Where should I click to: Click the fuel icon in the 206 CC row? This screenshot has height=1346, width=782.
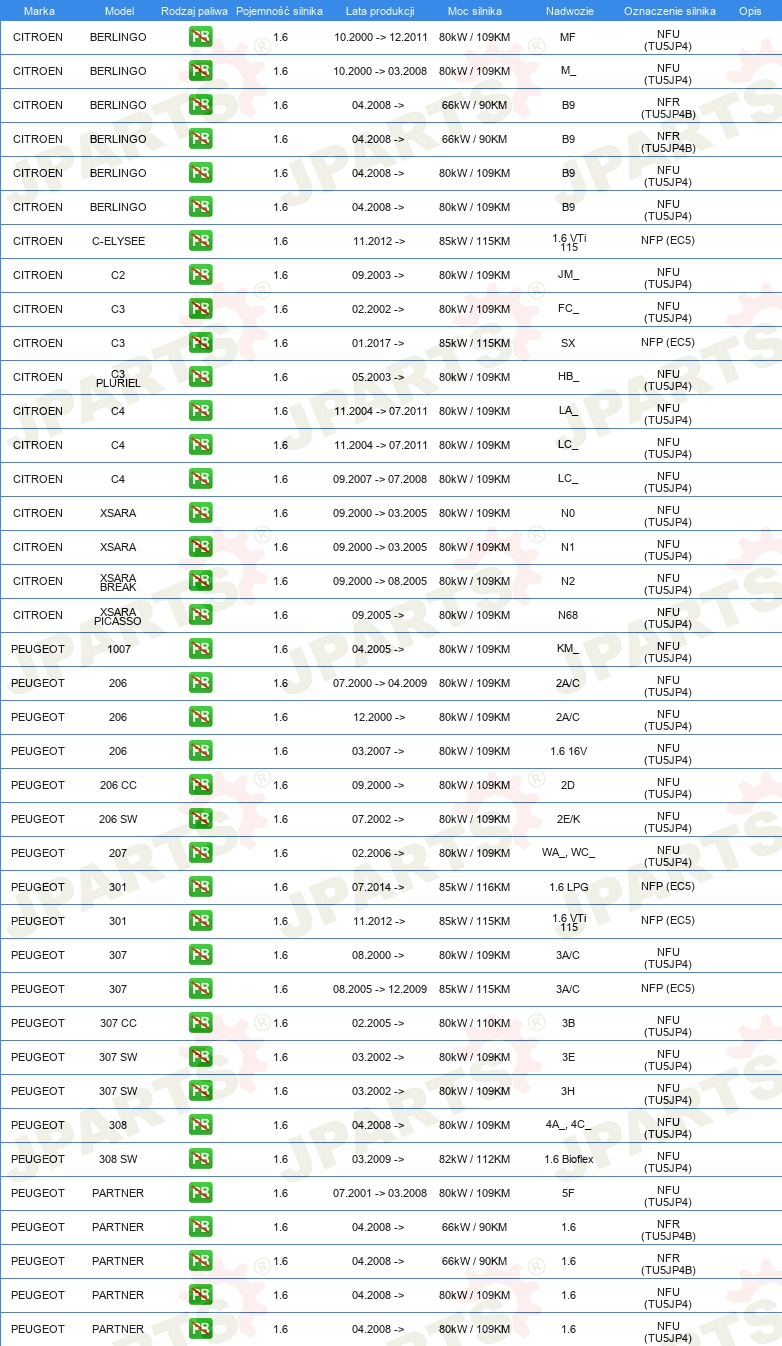pos(200,785)
